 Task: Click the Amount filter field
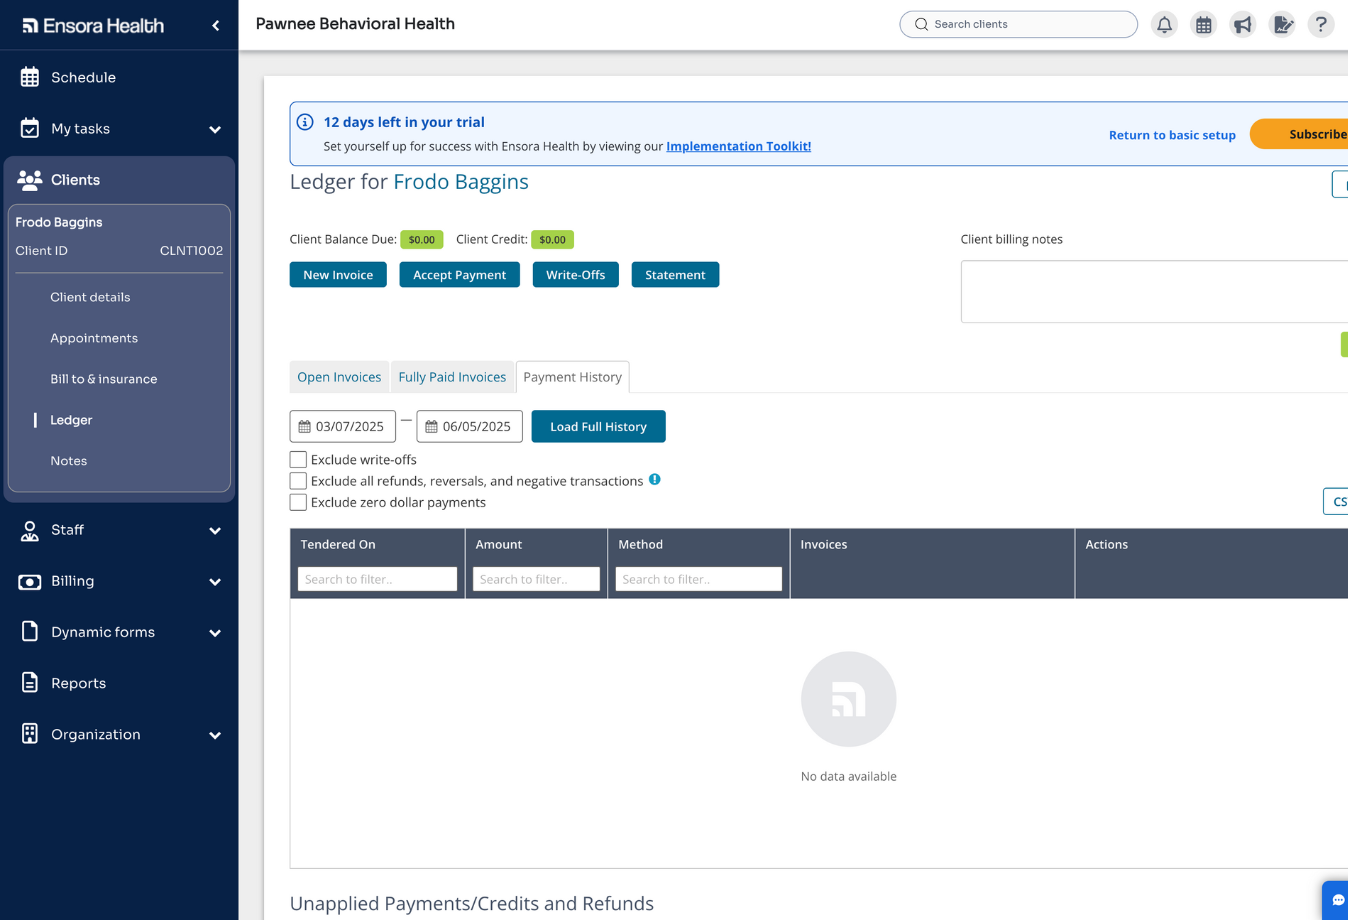[536, 579]
